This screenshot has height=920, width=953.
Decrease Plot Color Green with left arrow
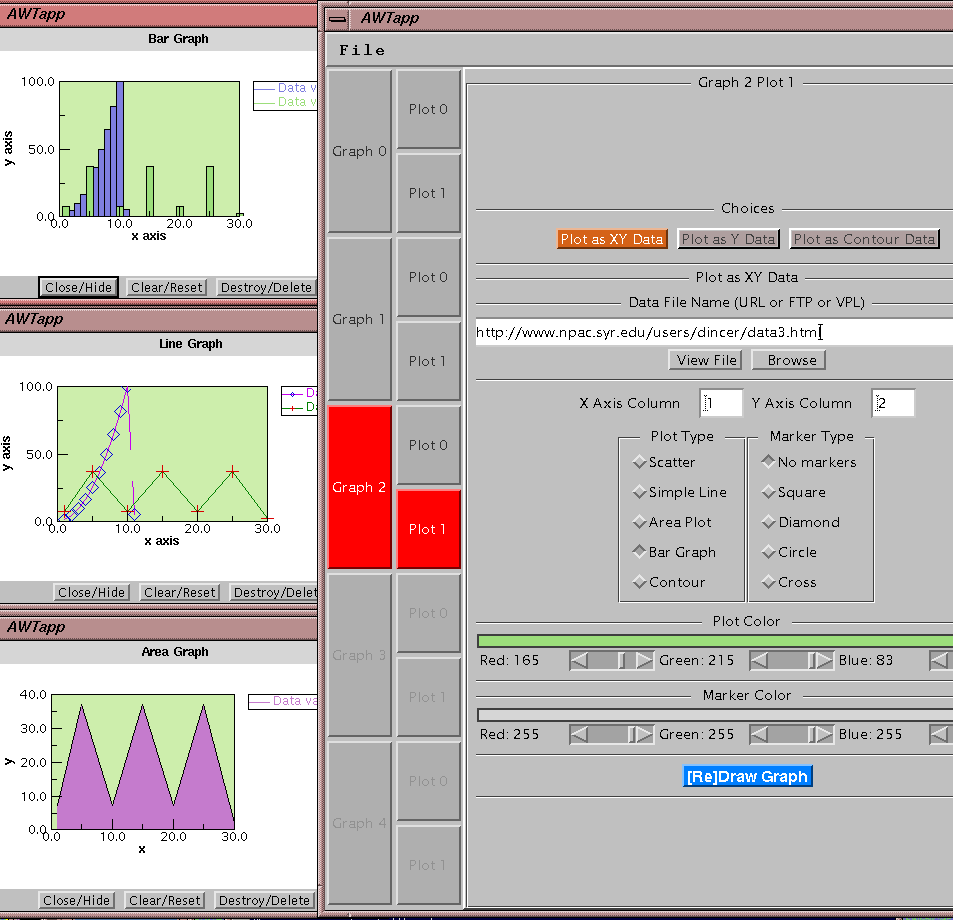click(x=759, y=660)
